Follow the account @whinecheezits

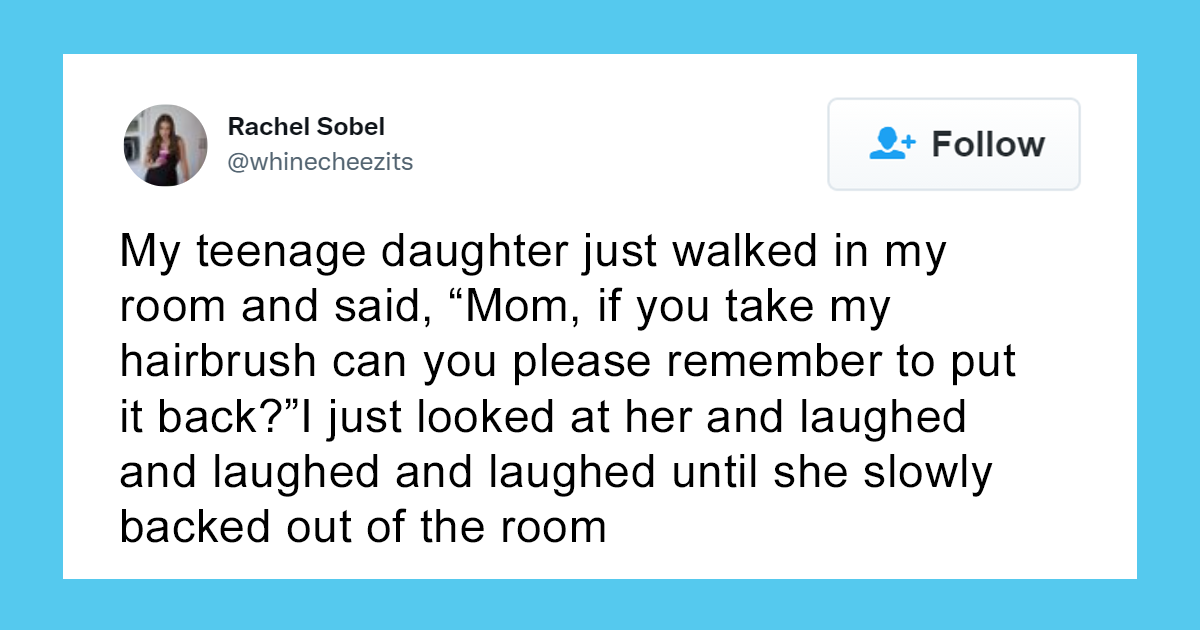tap(952, 144)
